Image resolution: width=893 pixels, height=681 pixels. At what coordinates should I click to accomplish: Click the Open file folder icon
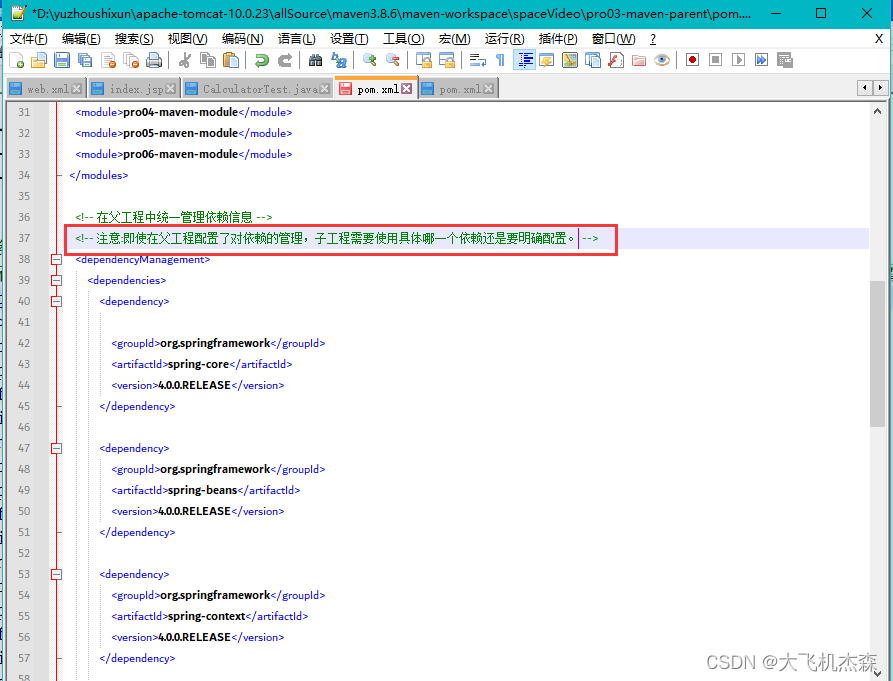point(39,60)
